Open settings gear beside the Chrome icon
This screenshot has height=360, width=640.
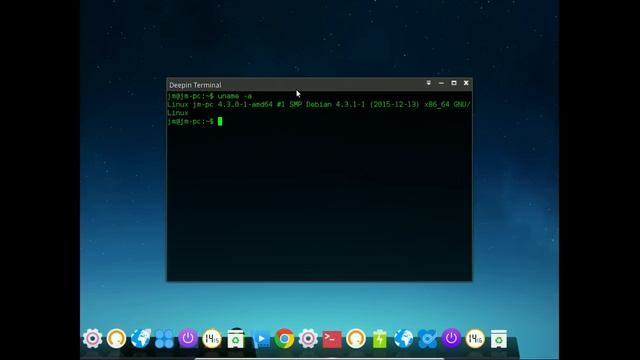click(308, 338)
